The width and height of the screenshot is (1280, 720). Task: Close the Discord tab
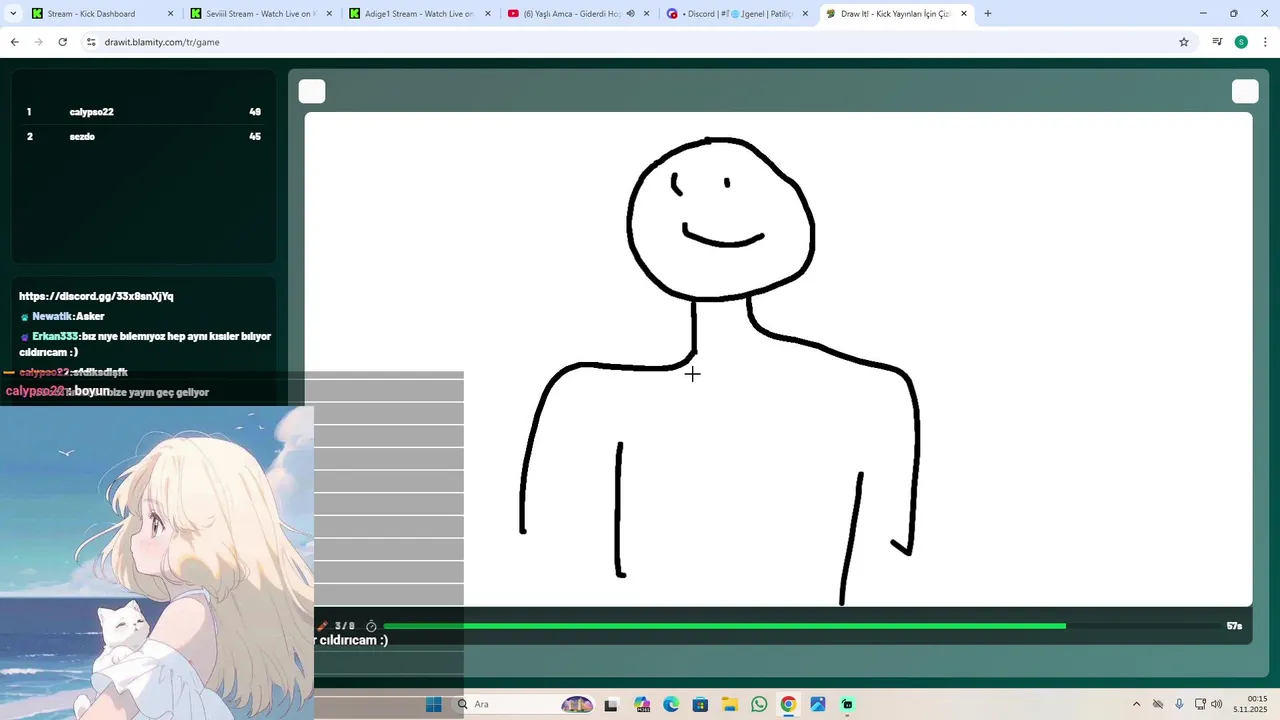click(x=805, y=14)
